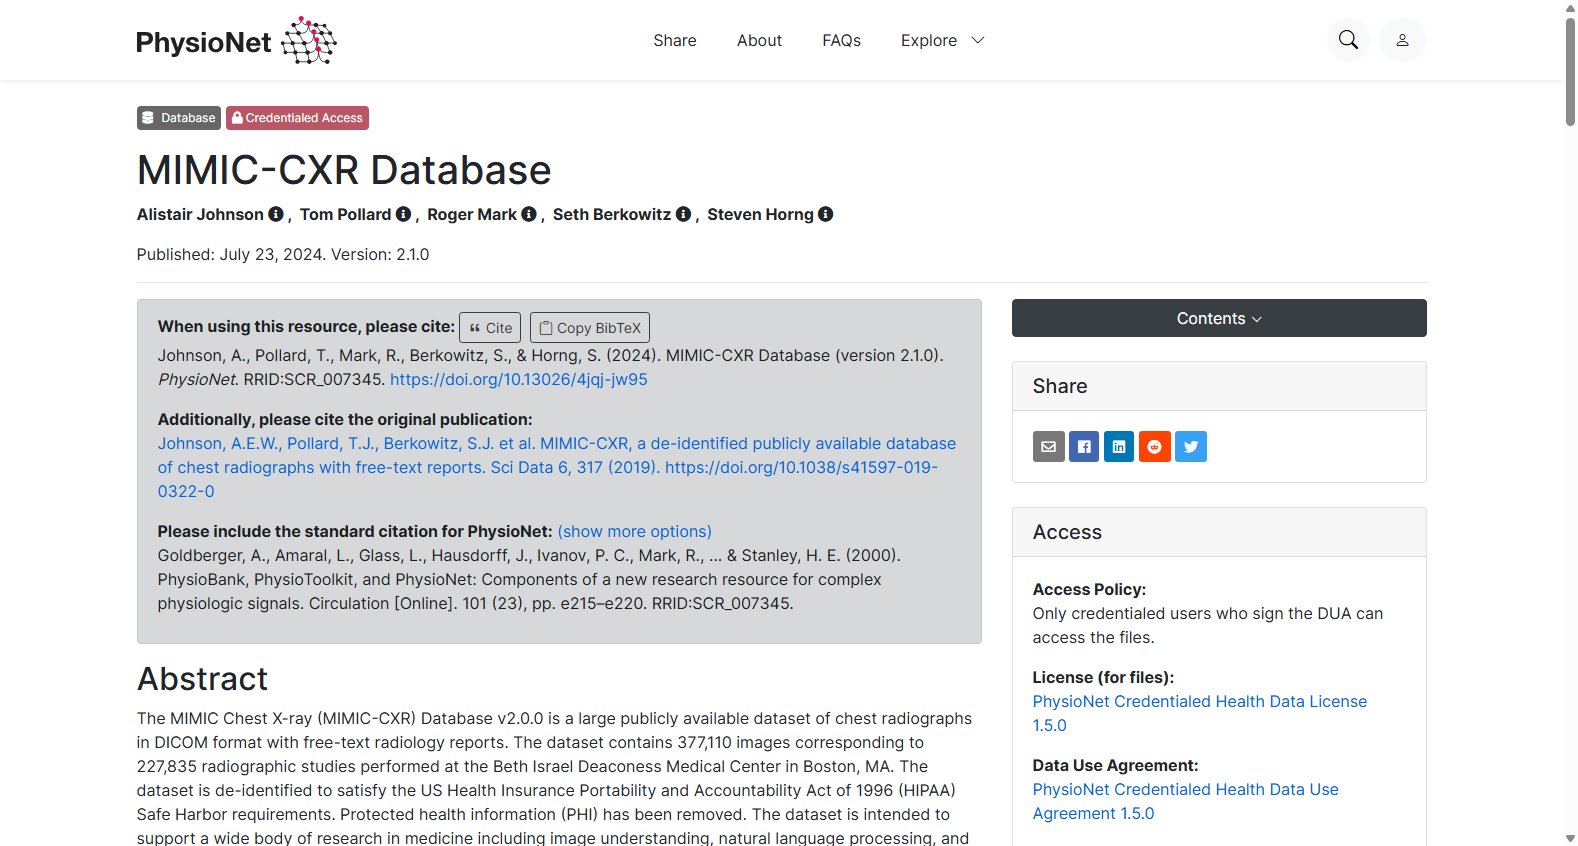Show info for Alistair Johnson
The height and width of the screenshot is (846, 1578).
[x=276, y=214]
